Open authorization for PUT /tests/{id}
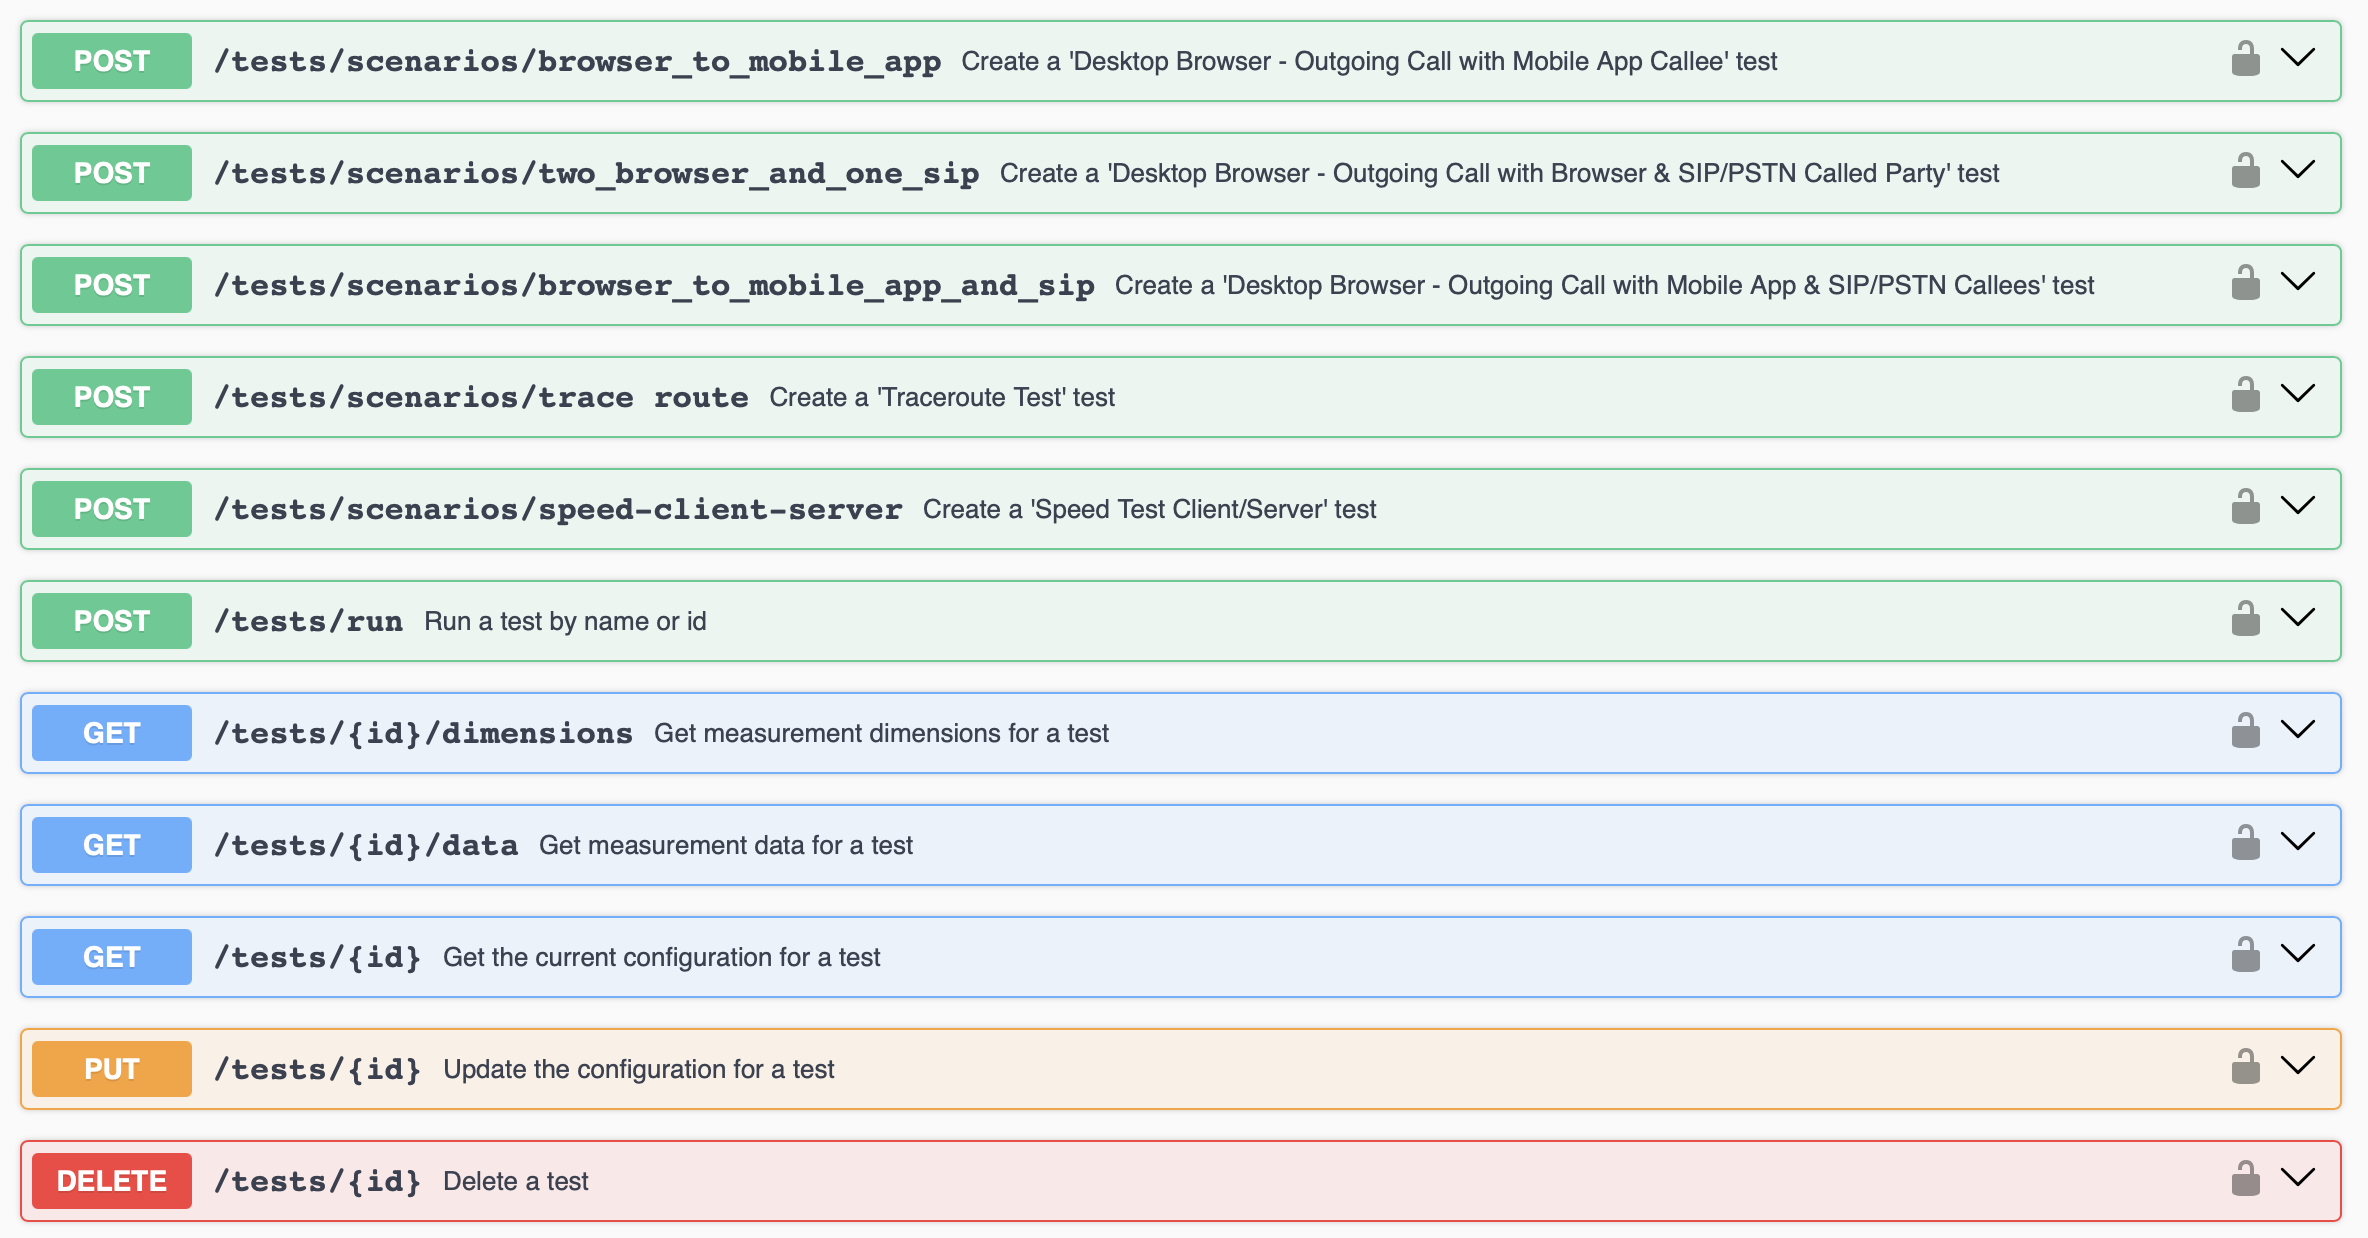The height and width of the screenshot is (1238, 2368). coord(2246,1067)
